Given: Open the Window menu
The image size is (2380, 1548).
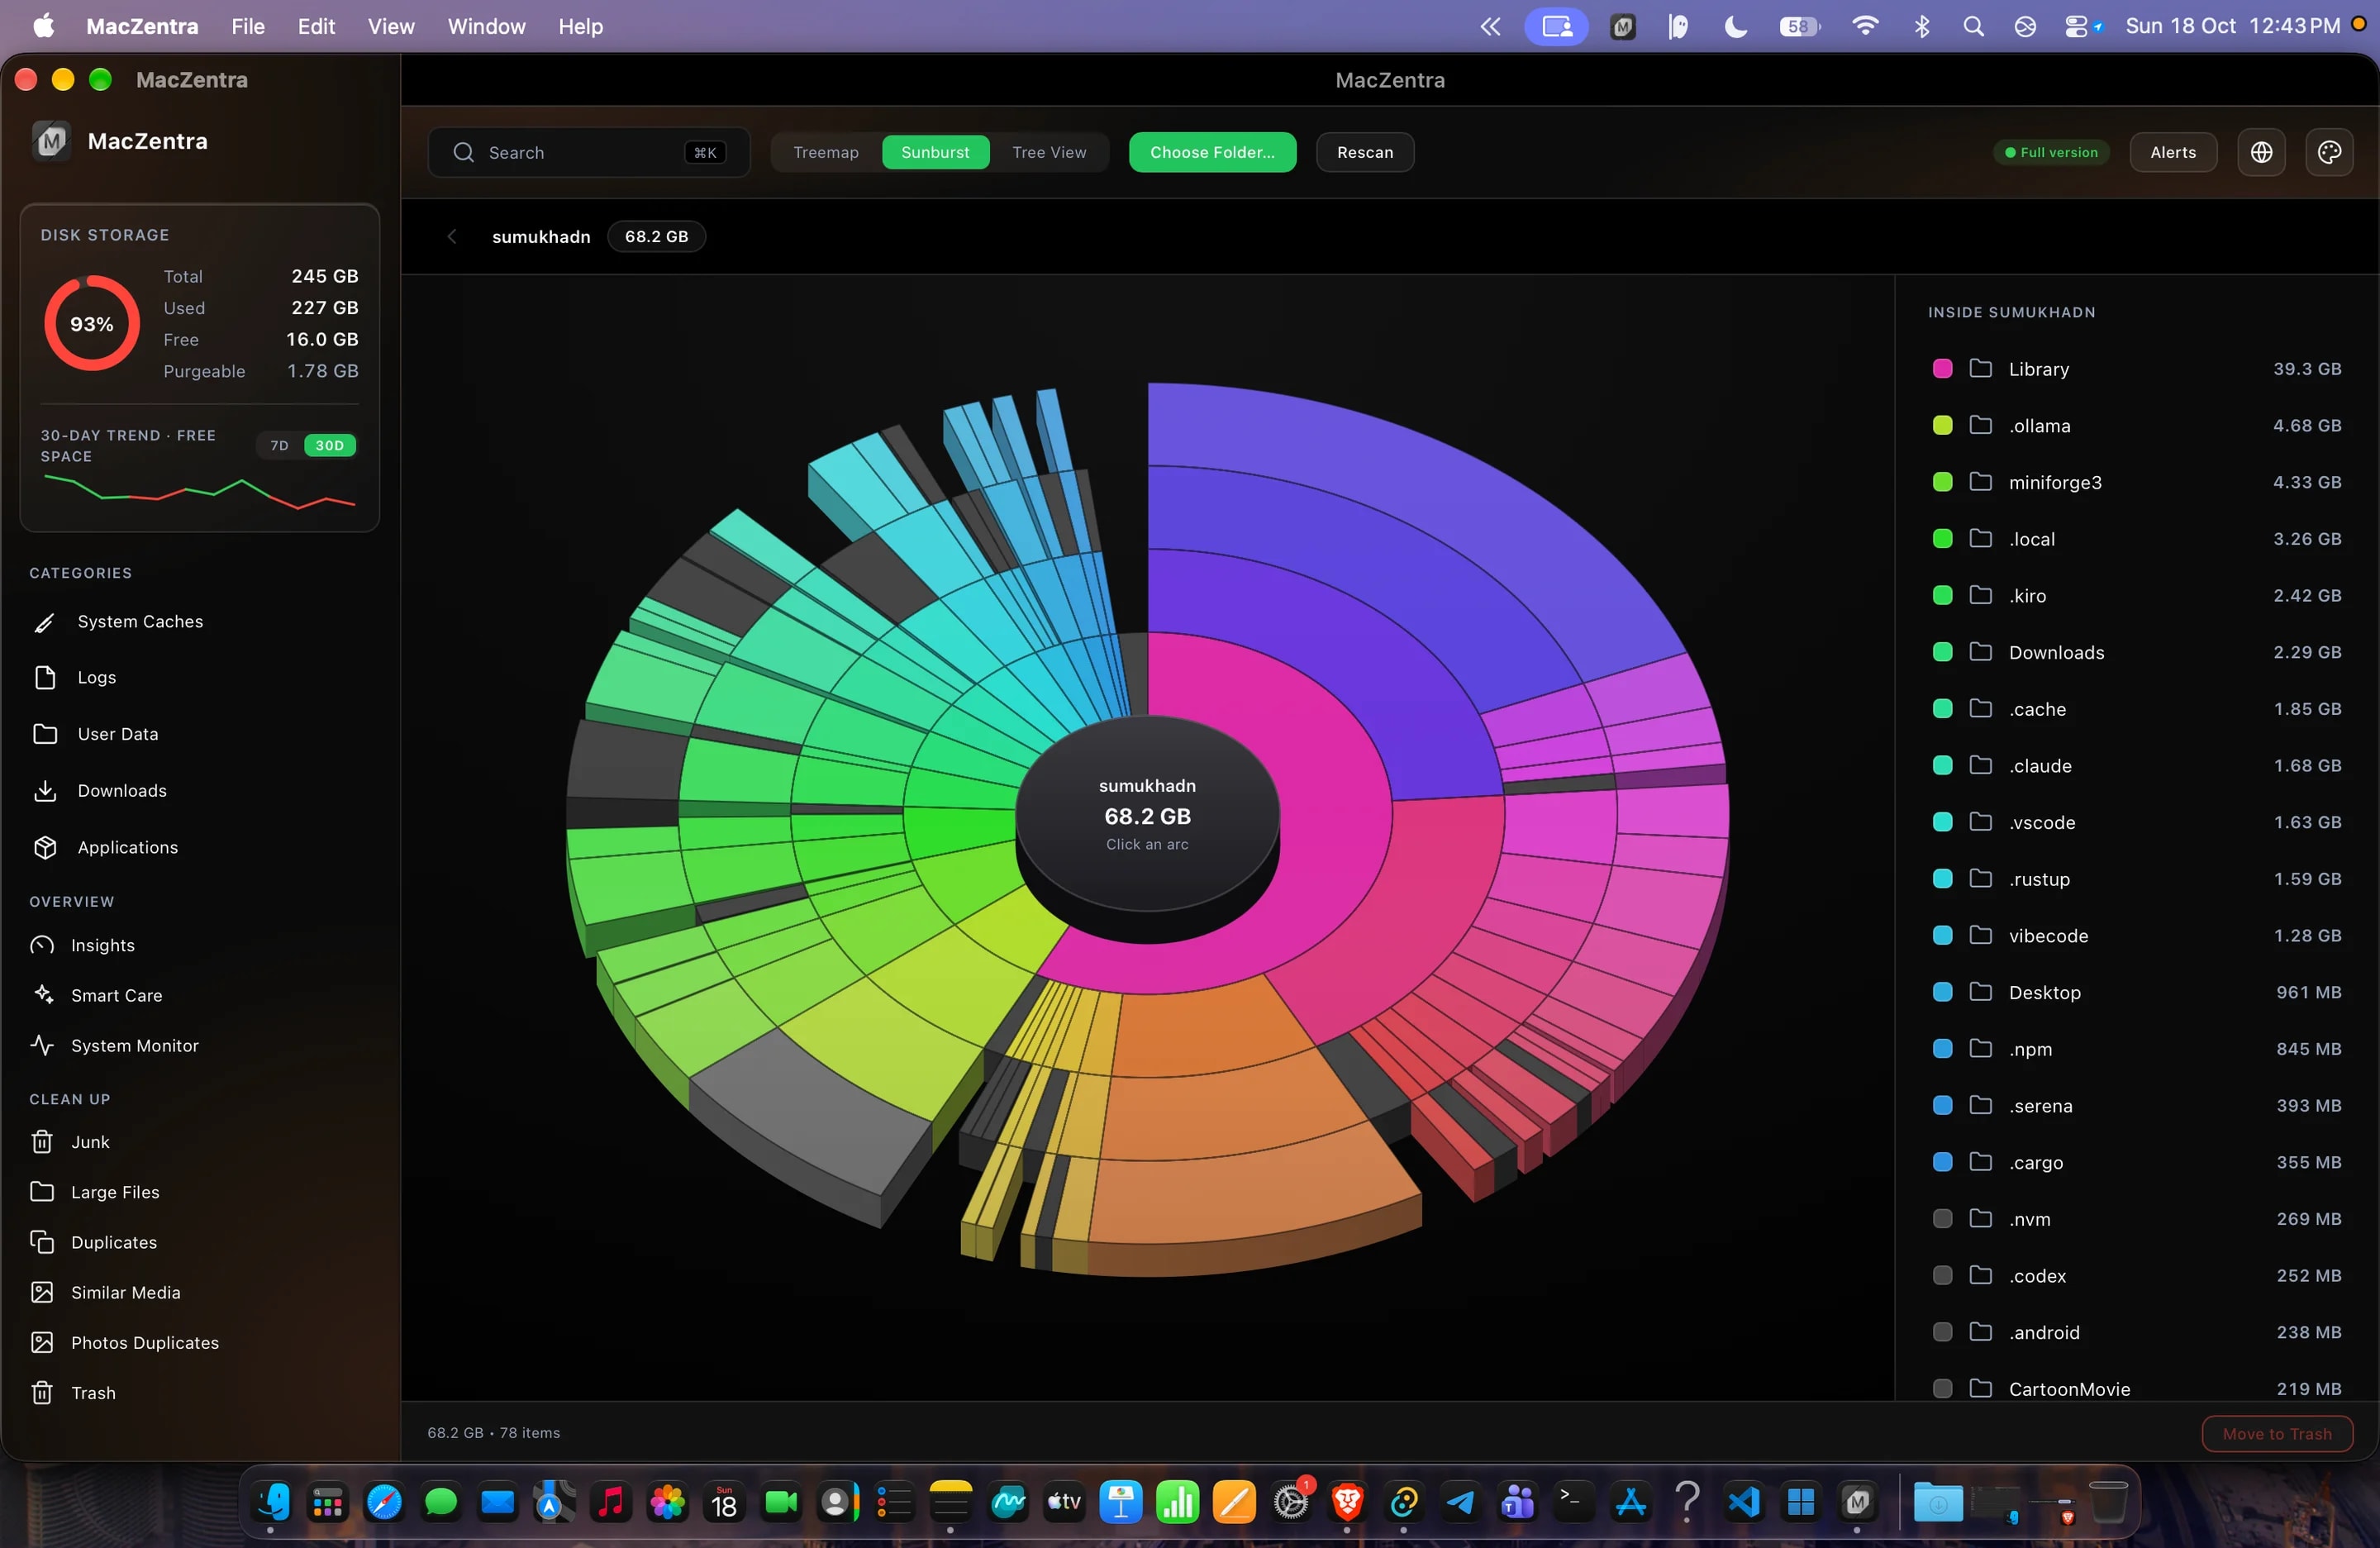Looking at the screenshot, I should [486, 26].
